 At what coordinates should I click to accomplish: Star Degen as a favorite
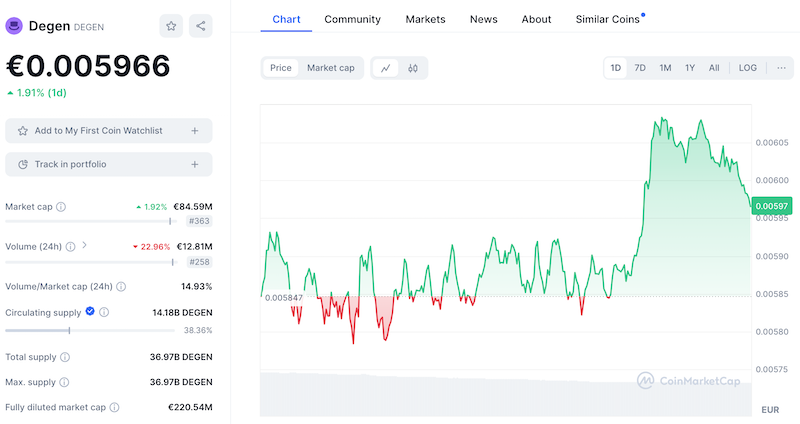pos(171,26)
